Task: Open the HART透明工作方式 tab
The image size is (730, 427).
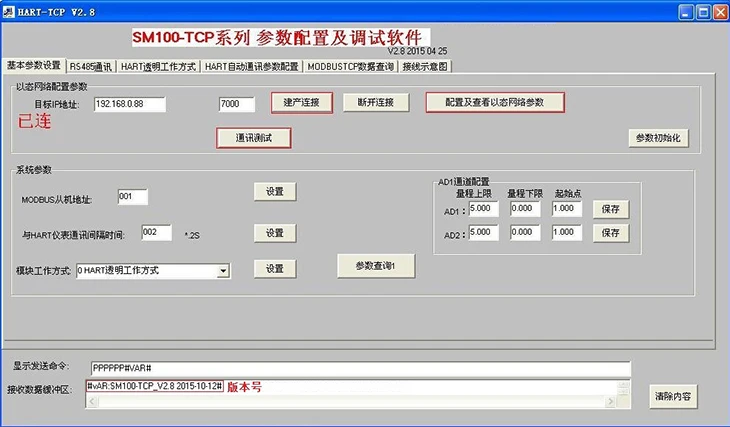Action: (x=158, y=67)
